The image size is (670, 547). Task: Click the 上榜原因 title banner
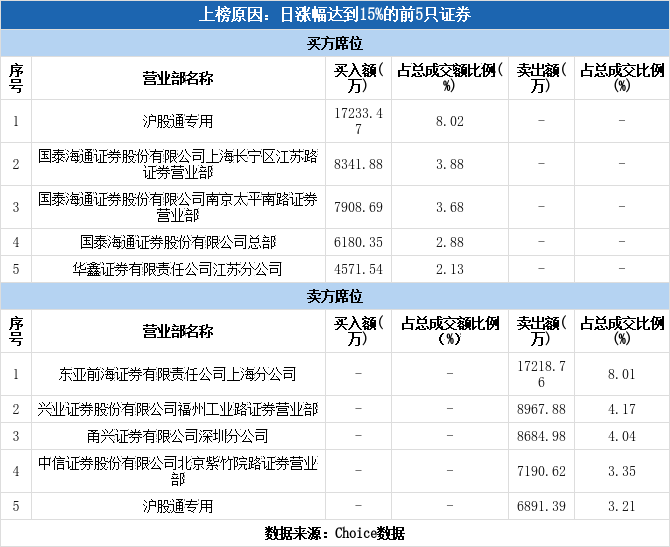coord(335,15)
